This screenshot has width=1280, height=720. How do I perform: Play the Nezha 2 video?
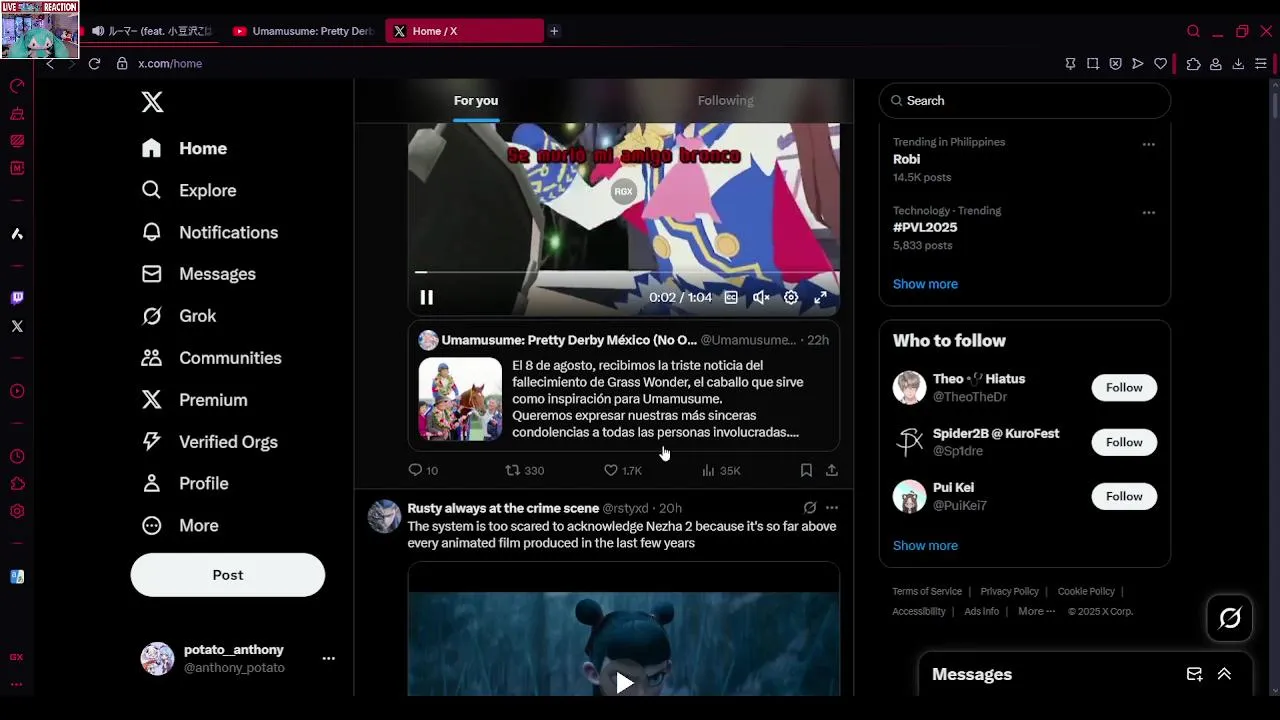(624, 683)
